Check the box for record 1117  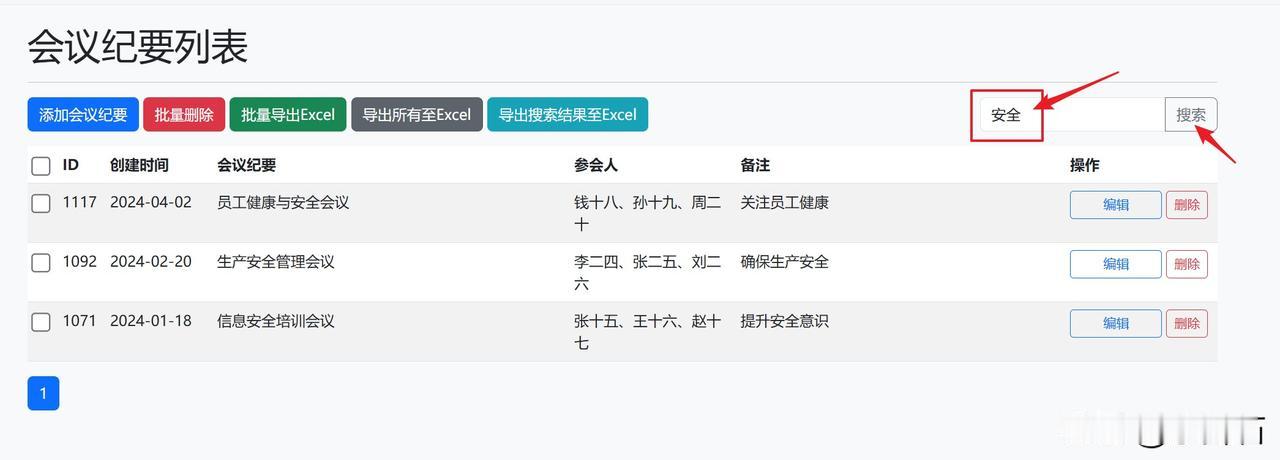tap(41, 204)
